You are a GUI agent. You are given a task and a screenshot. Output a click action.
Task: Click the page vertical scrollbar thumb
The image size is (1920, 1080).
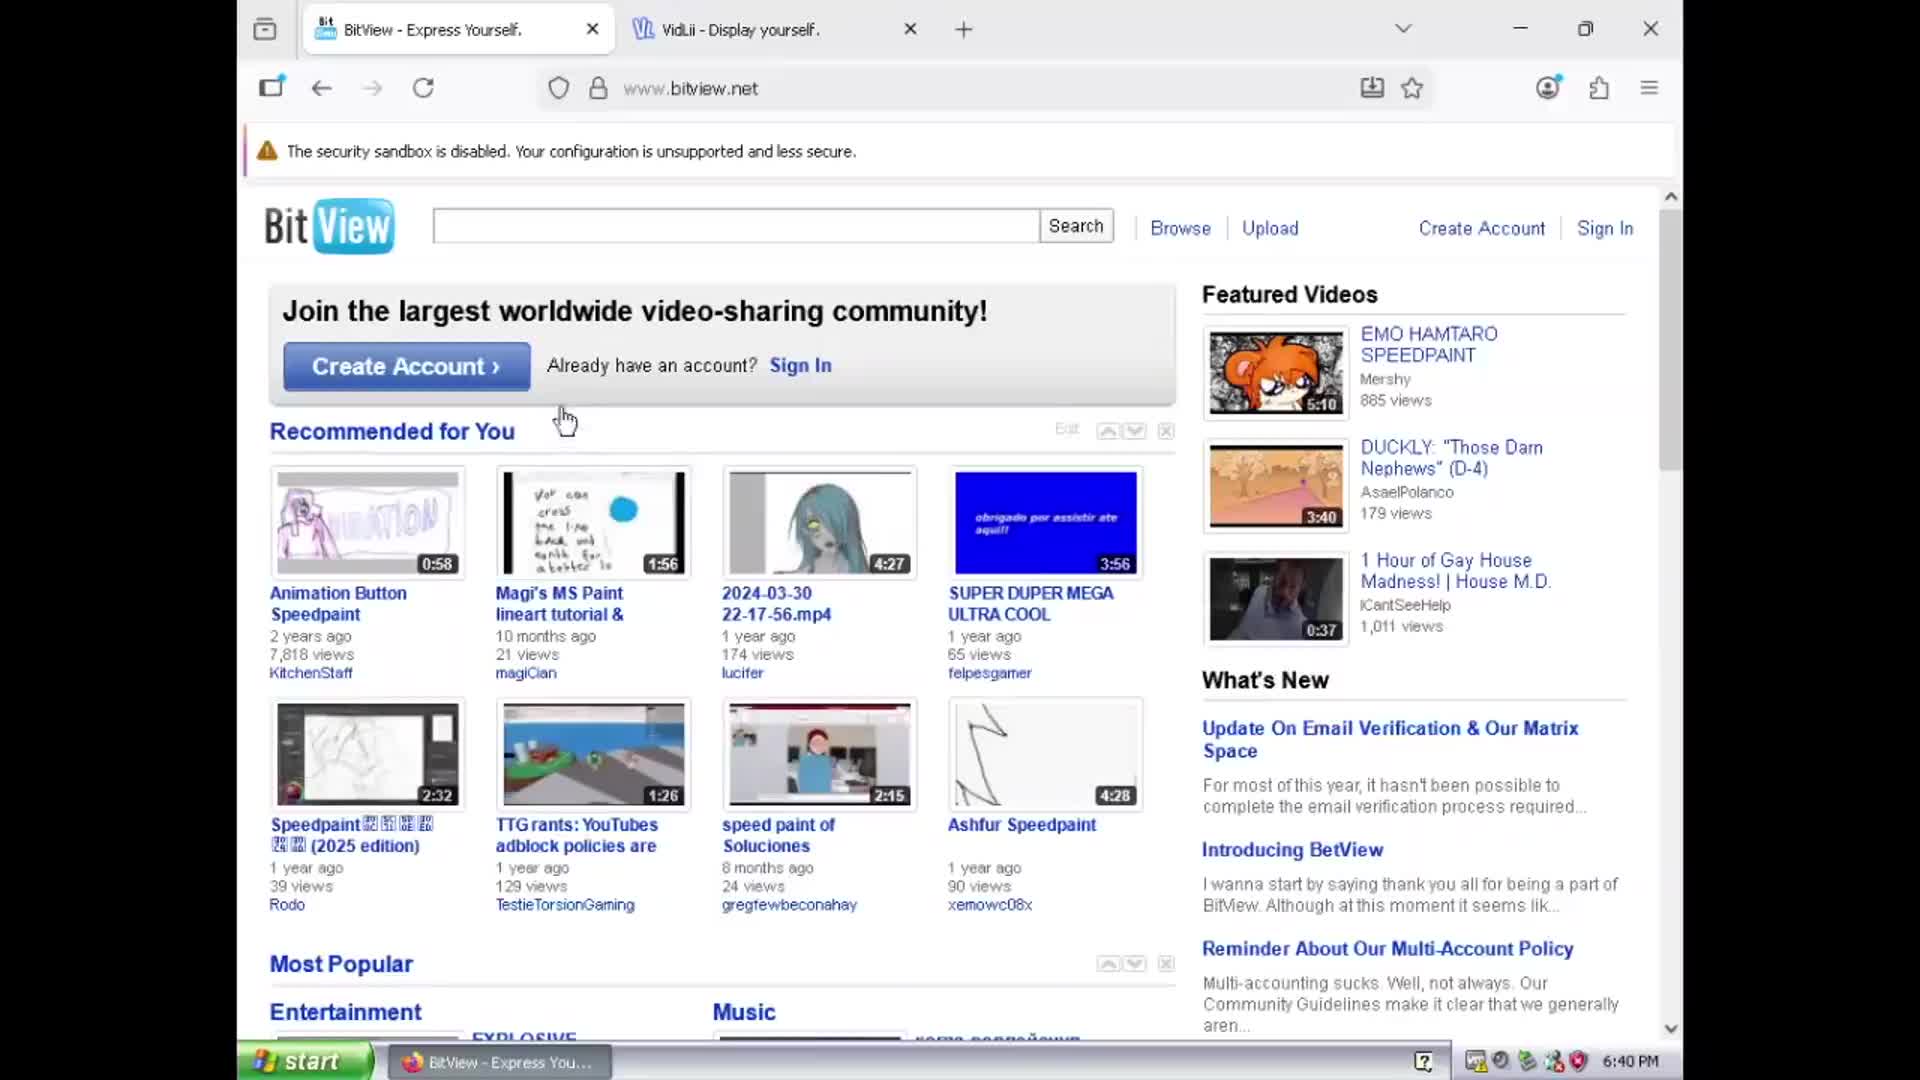point(1670,340)
